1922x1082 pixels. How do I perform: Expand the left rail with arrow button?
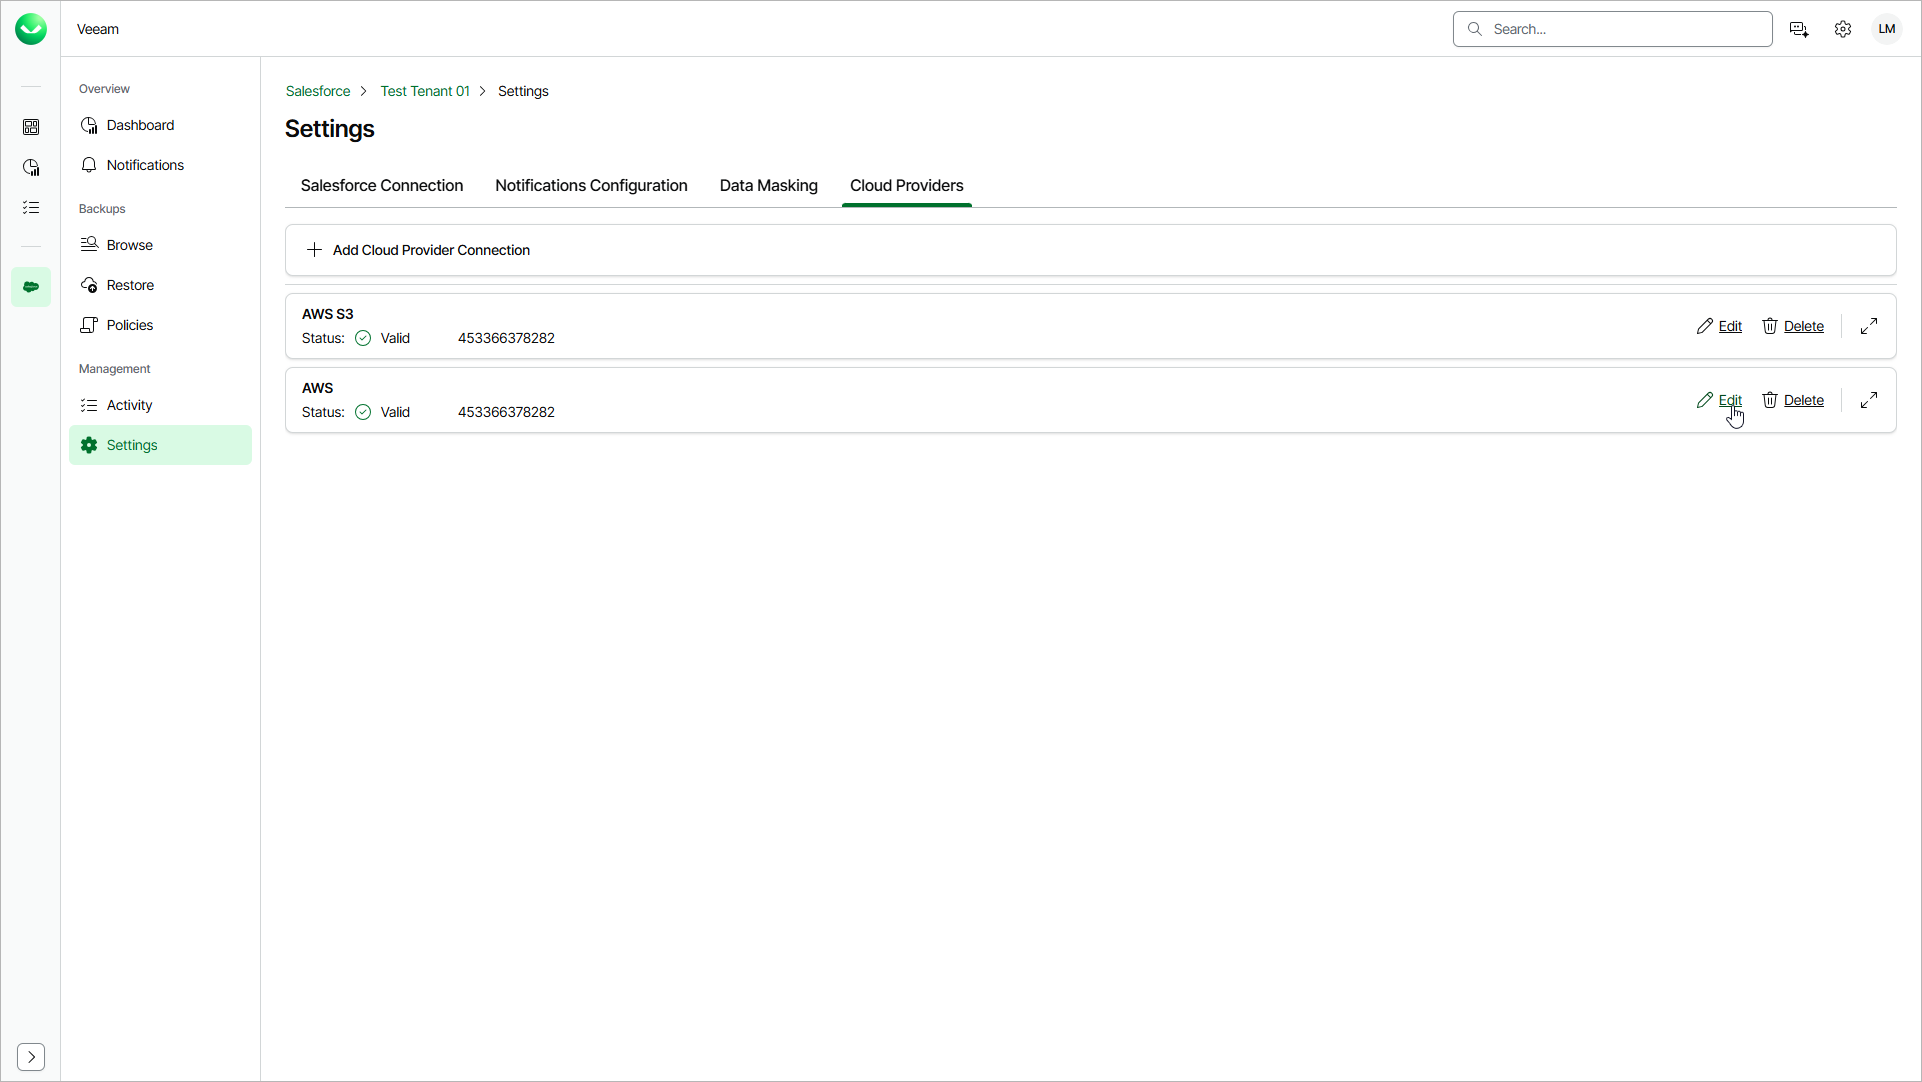pyautogui.click(x=31, y=1057)
